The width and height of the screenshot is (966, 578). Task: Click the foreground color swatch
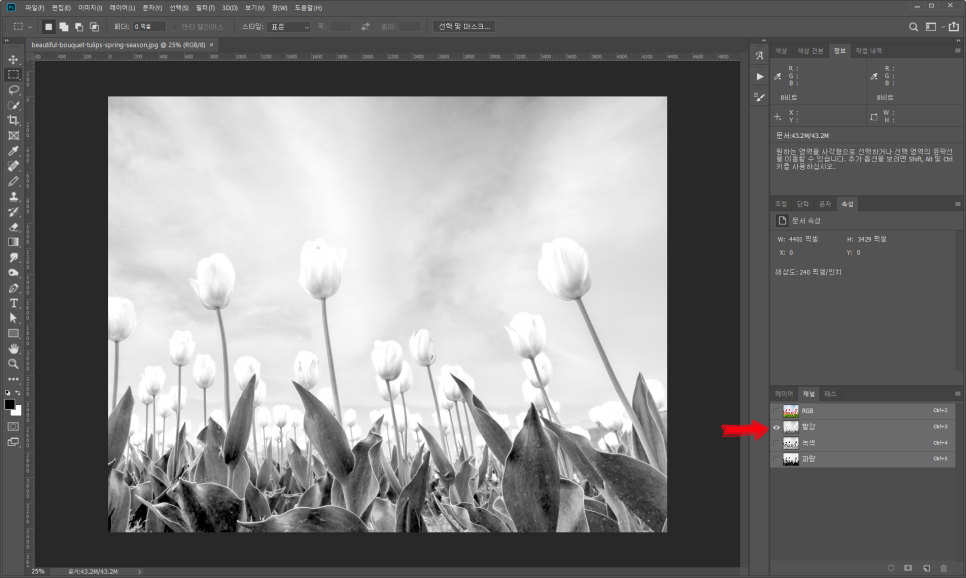click(11, 405)
